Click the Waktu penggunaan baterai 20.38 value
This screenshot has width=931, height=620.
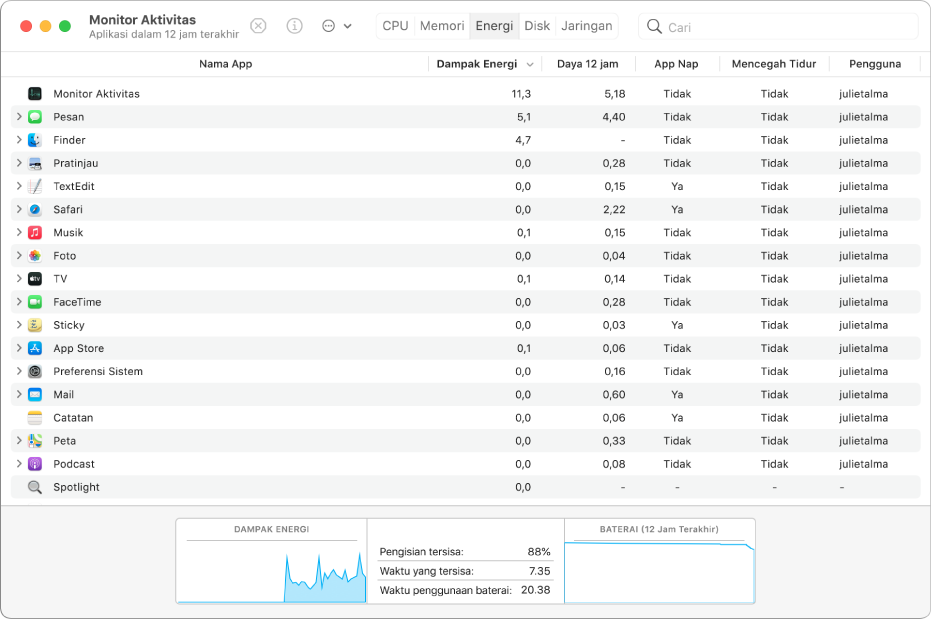click(x=536, y=590)
